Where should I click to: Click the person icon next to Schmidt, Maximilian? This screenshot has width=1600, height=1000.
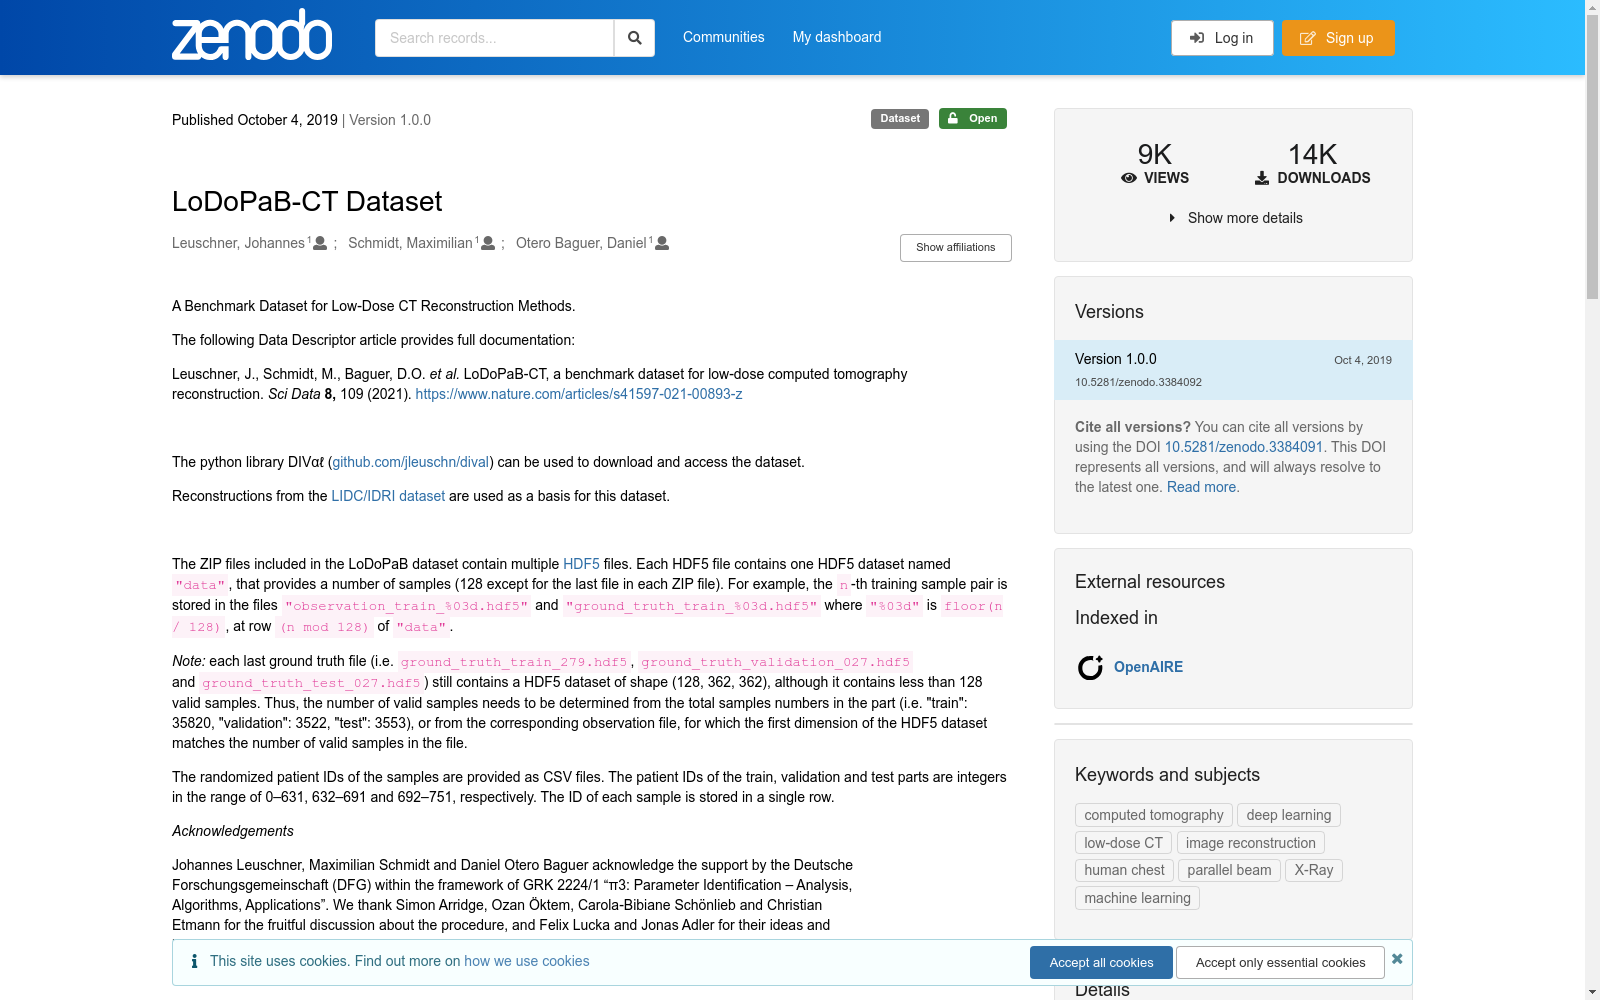click(488, 243)
